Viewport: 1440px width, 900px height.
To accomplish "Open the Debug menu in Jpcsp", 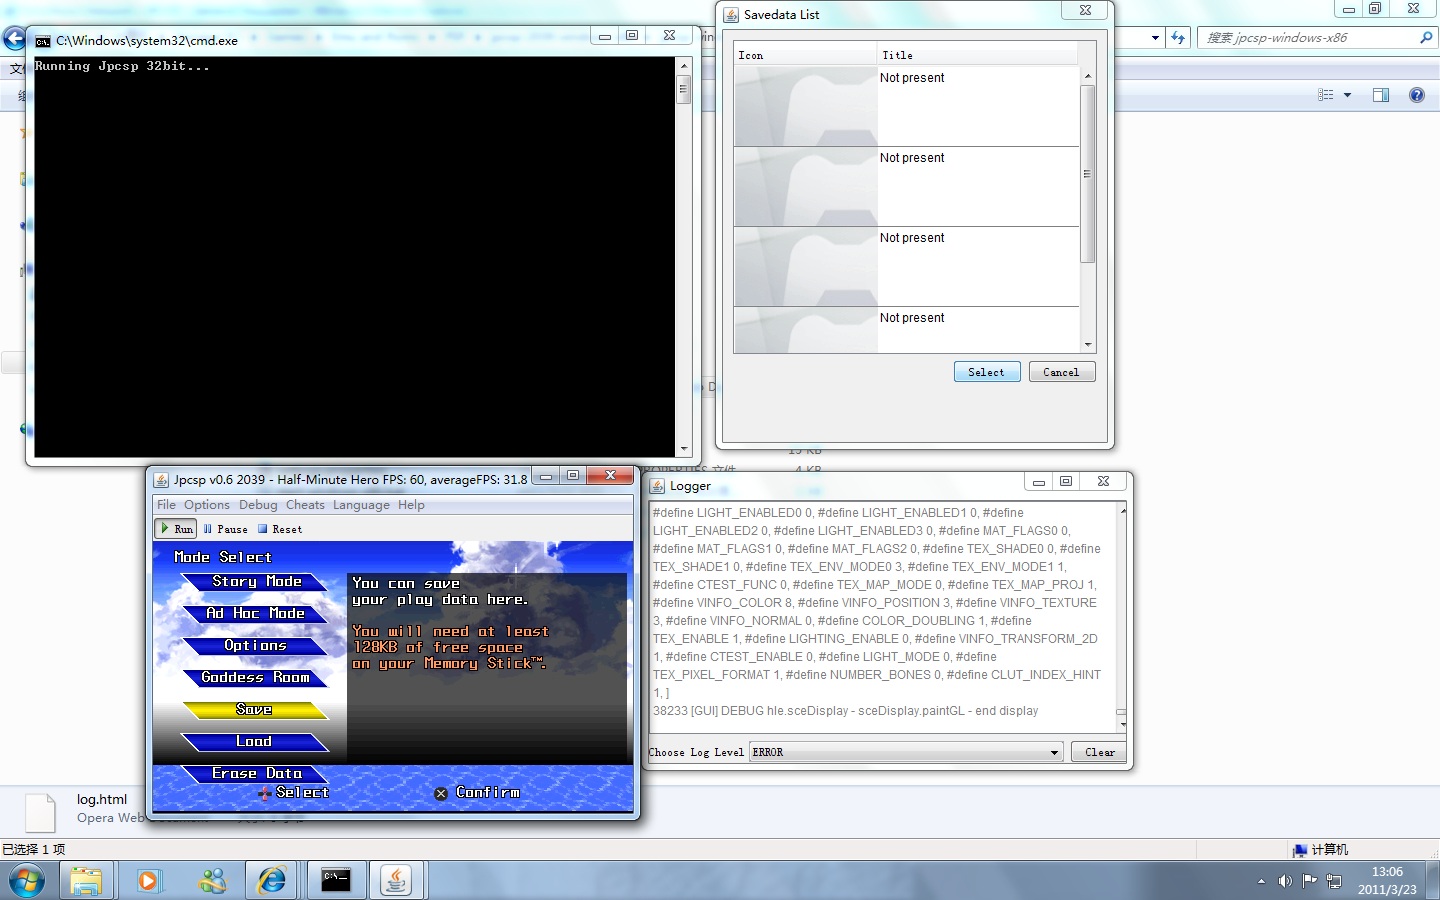I will (x=258, y=505).
